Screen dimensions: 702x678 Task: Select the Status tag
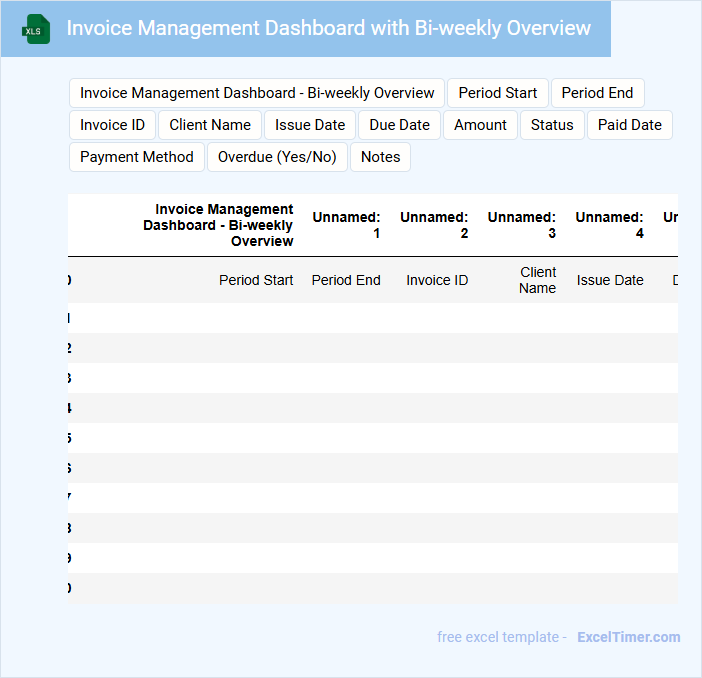click(x=552, y=125)
